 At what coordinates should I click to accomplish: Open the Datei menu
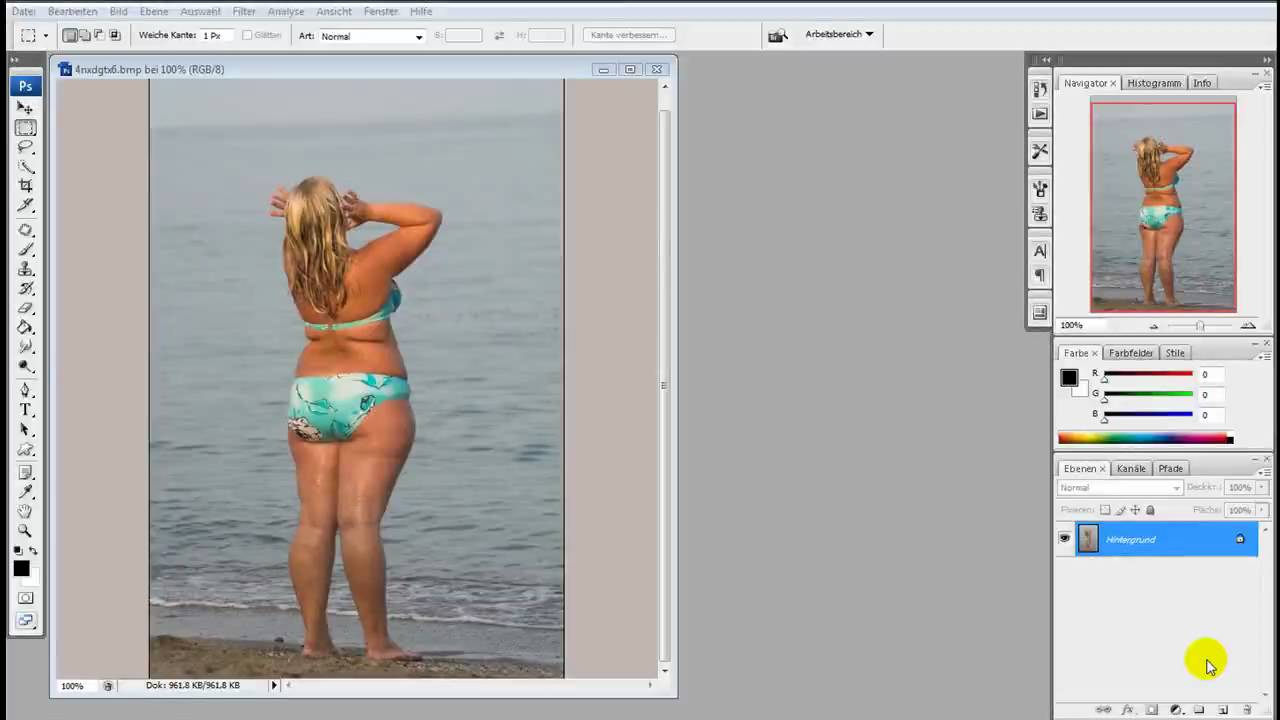(x=23, y=11)
